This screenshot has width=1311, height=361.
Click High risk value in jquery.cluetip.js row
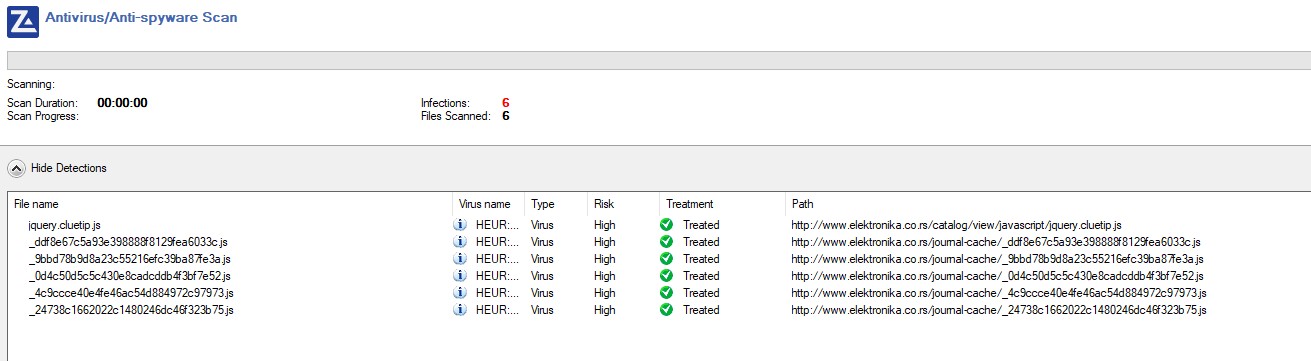pyautogui.click(x=604, y=225)
